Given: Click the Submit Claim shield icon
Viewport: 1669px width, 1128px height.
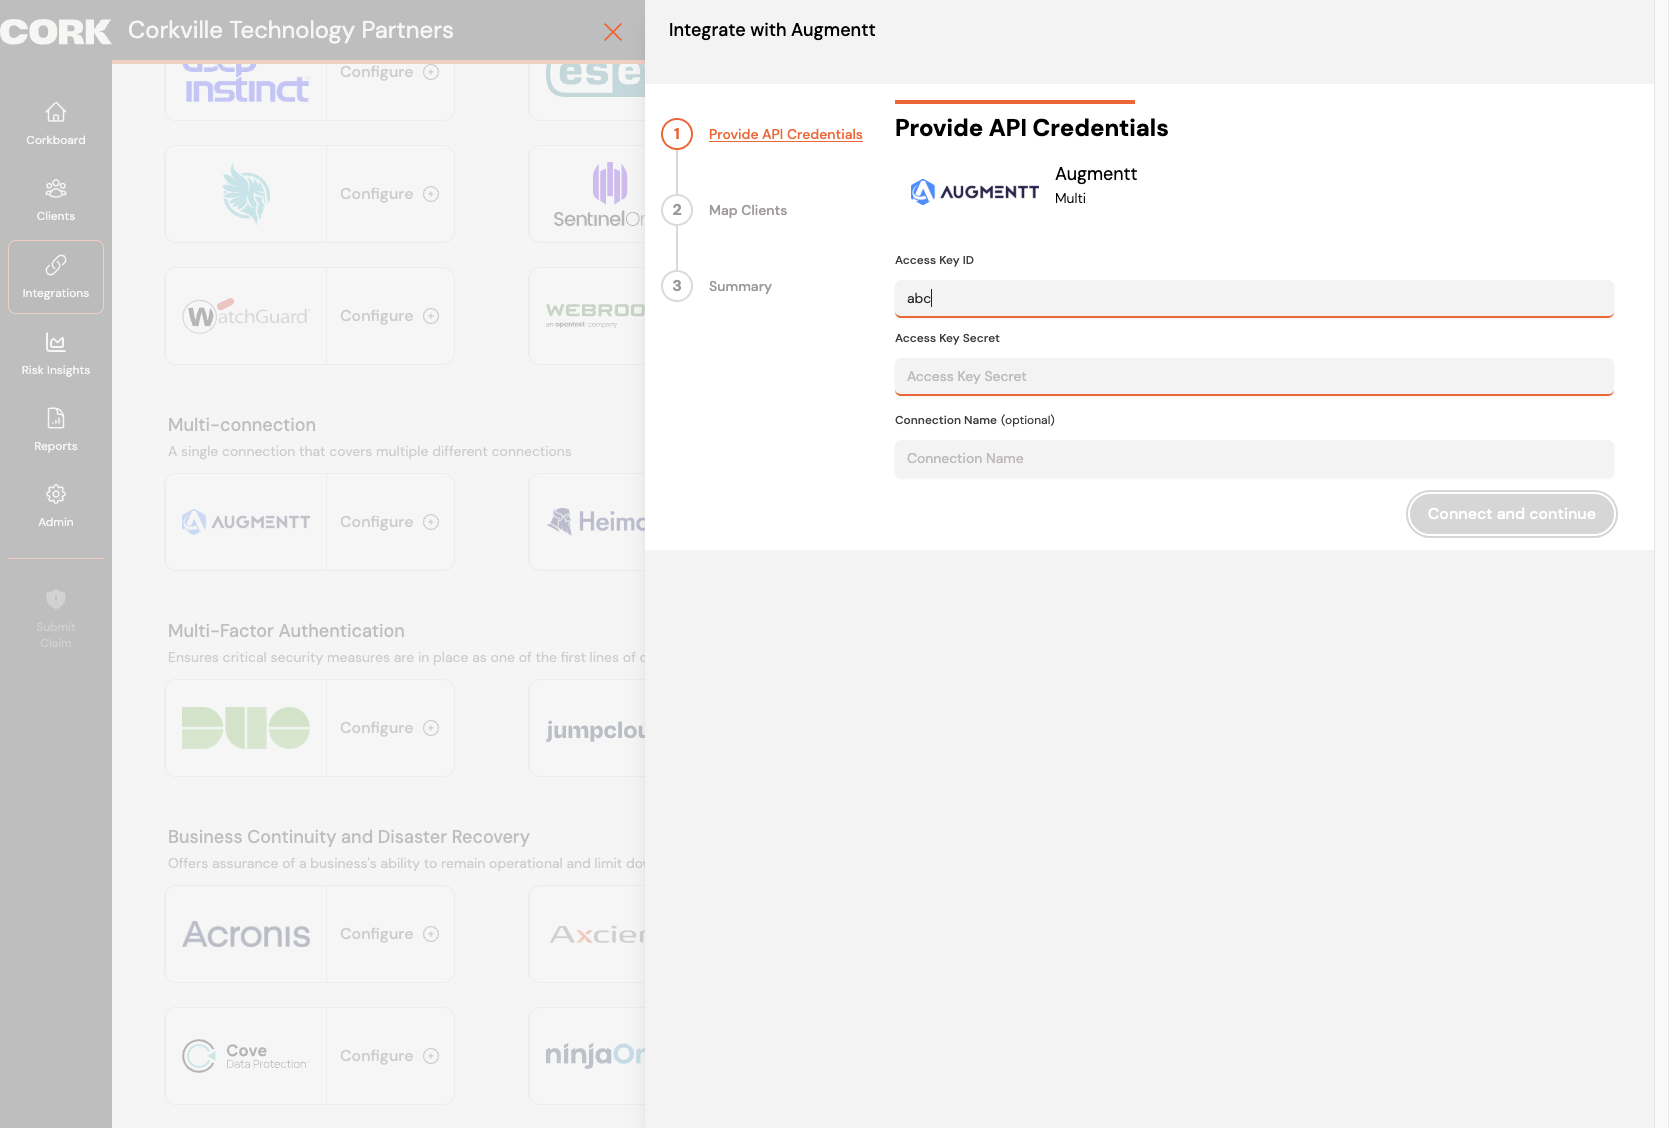Looking at the screenshot, I should tap(56, 599).
